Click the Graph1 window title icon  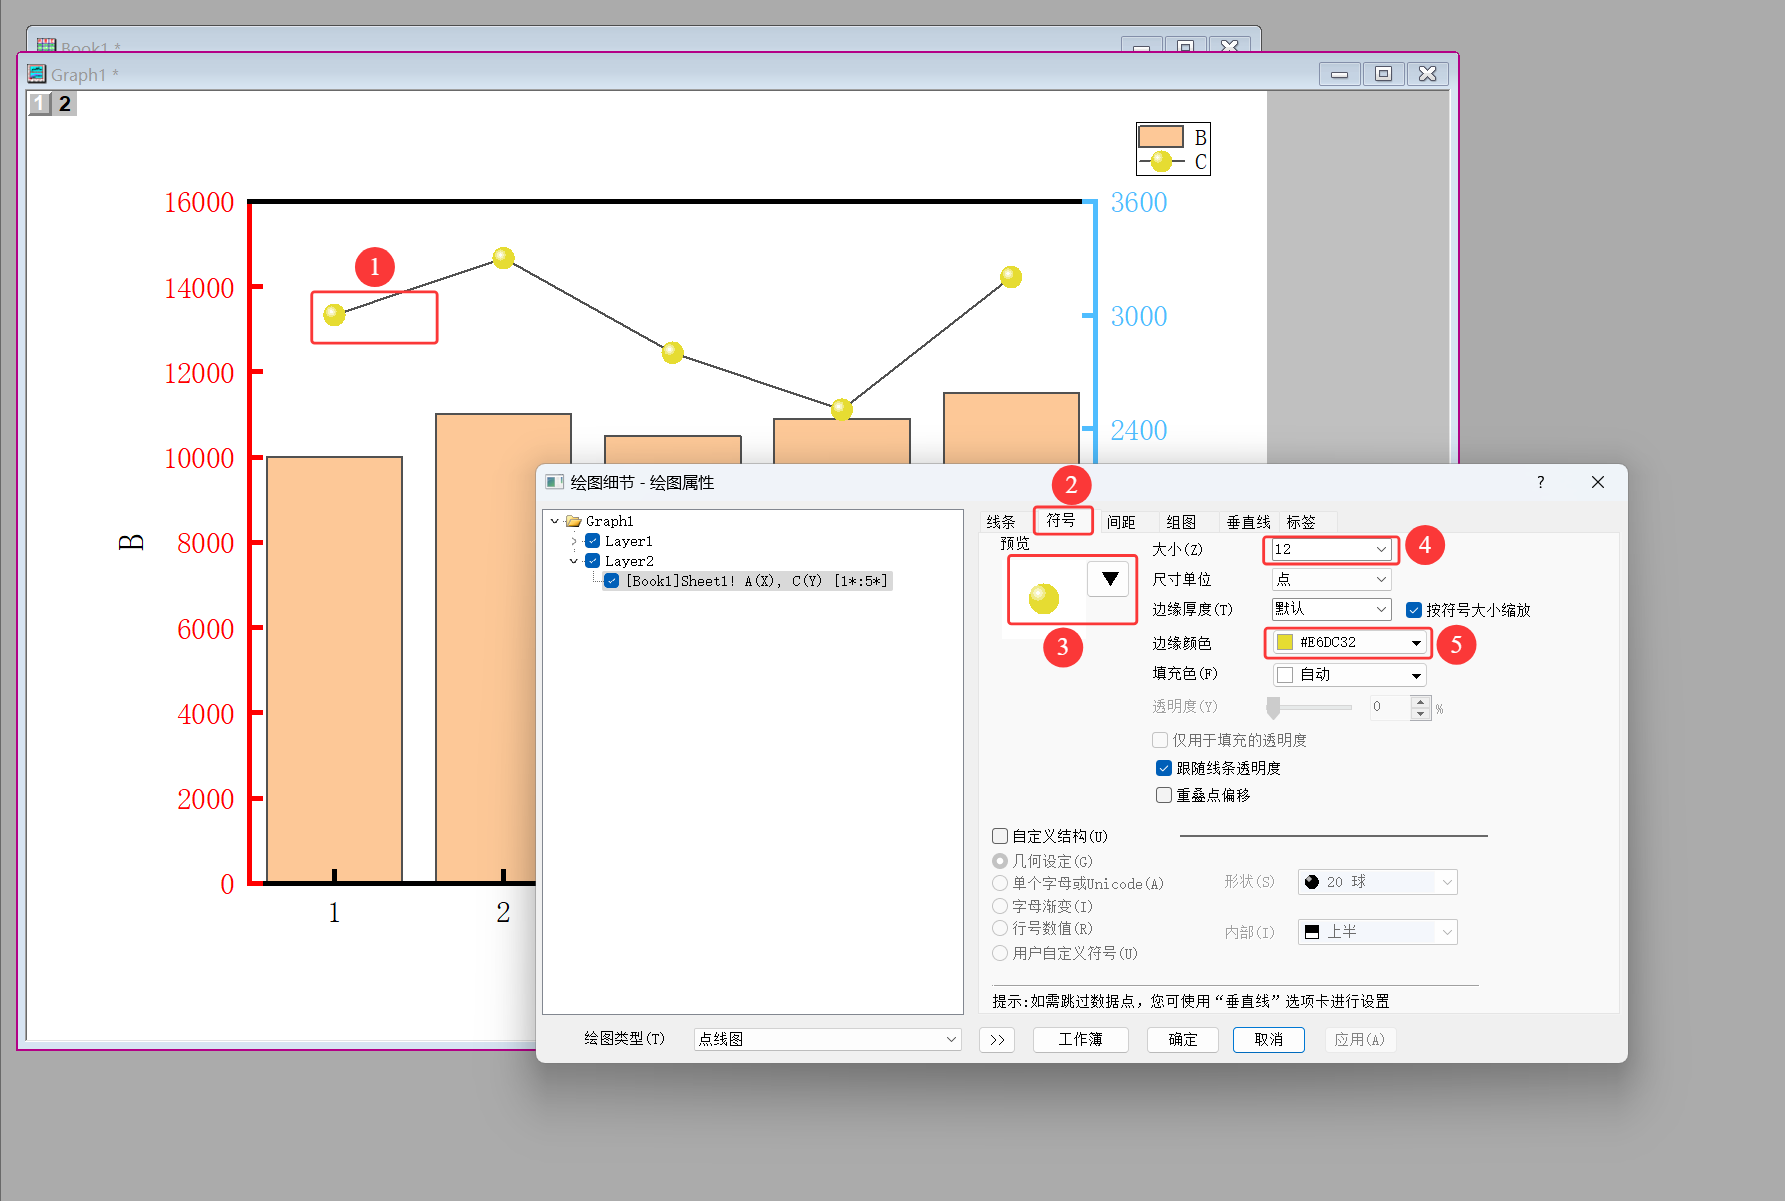pyautogui.click(x=37, y=74)
